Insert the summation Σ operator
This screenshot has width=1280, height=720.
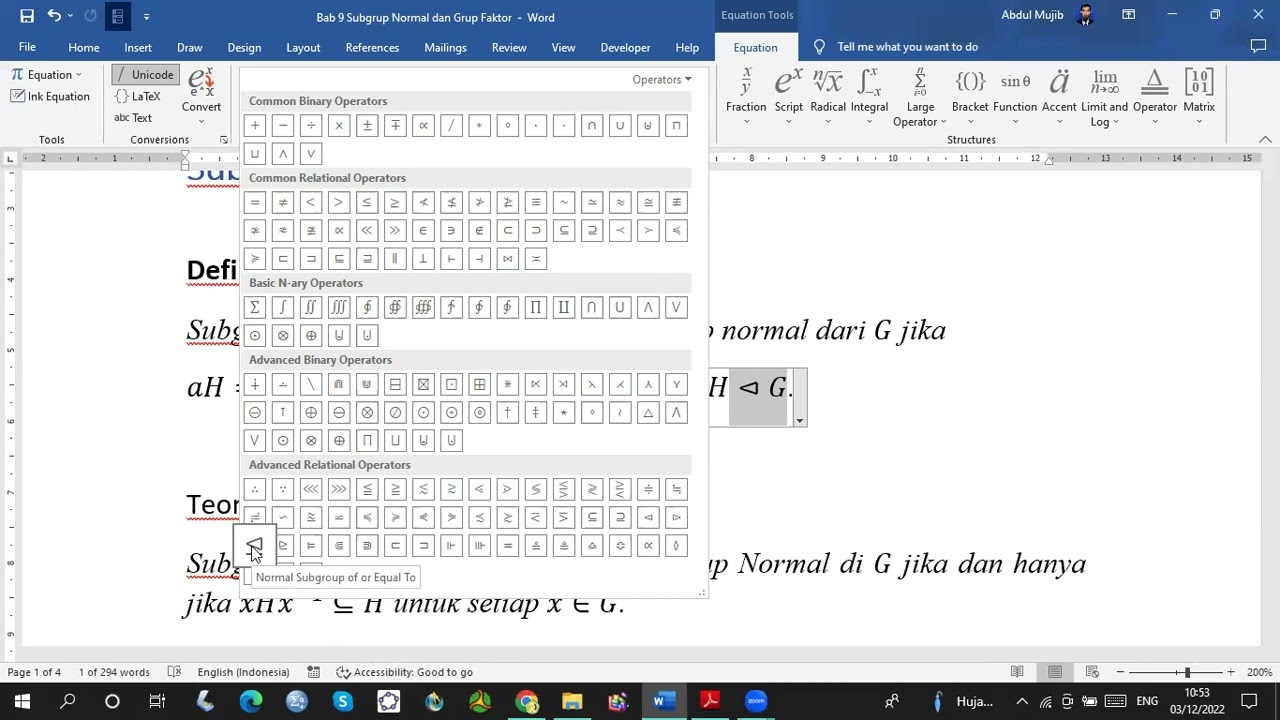pos(255,307)
